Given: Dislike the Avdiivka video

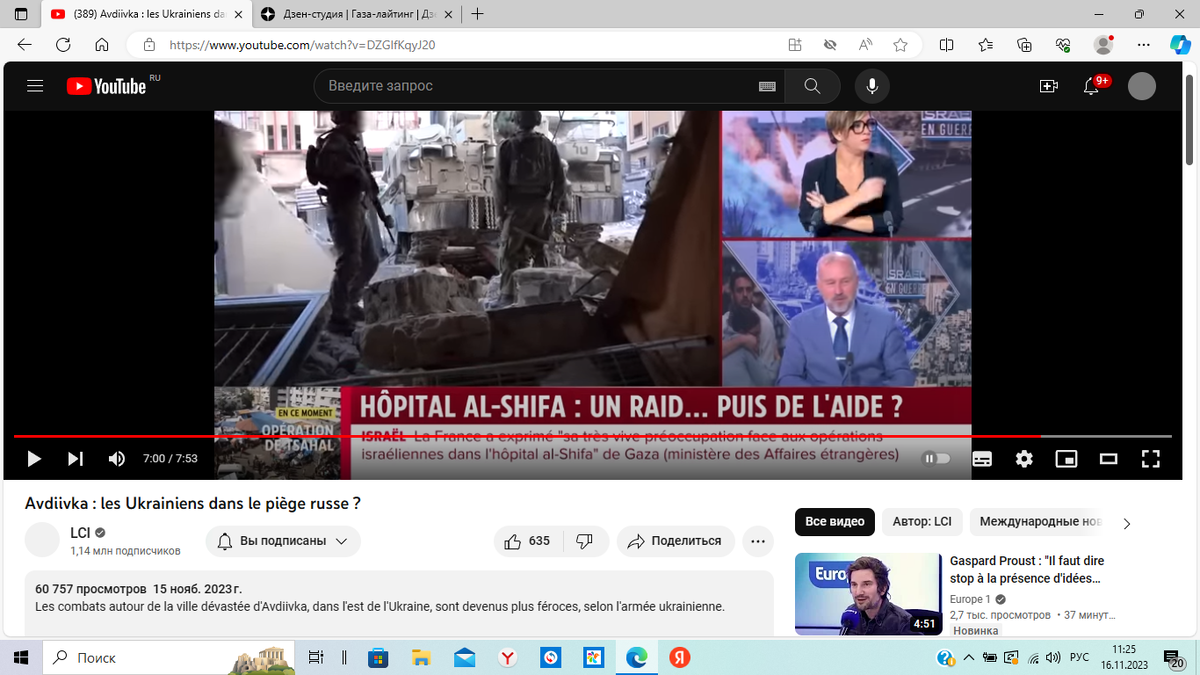Looking at the screenshot, I should (x=585, y=541).
